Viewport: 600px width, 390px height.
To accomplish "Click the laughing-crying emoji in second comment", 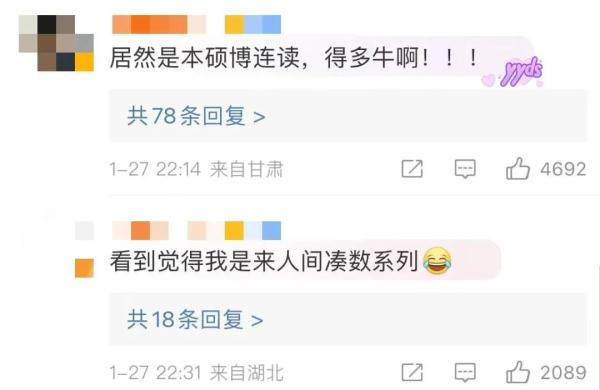I will click(437, 261).
